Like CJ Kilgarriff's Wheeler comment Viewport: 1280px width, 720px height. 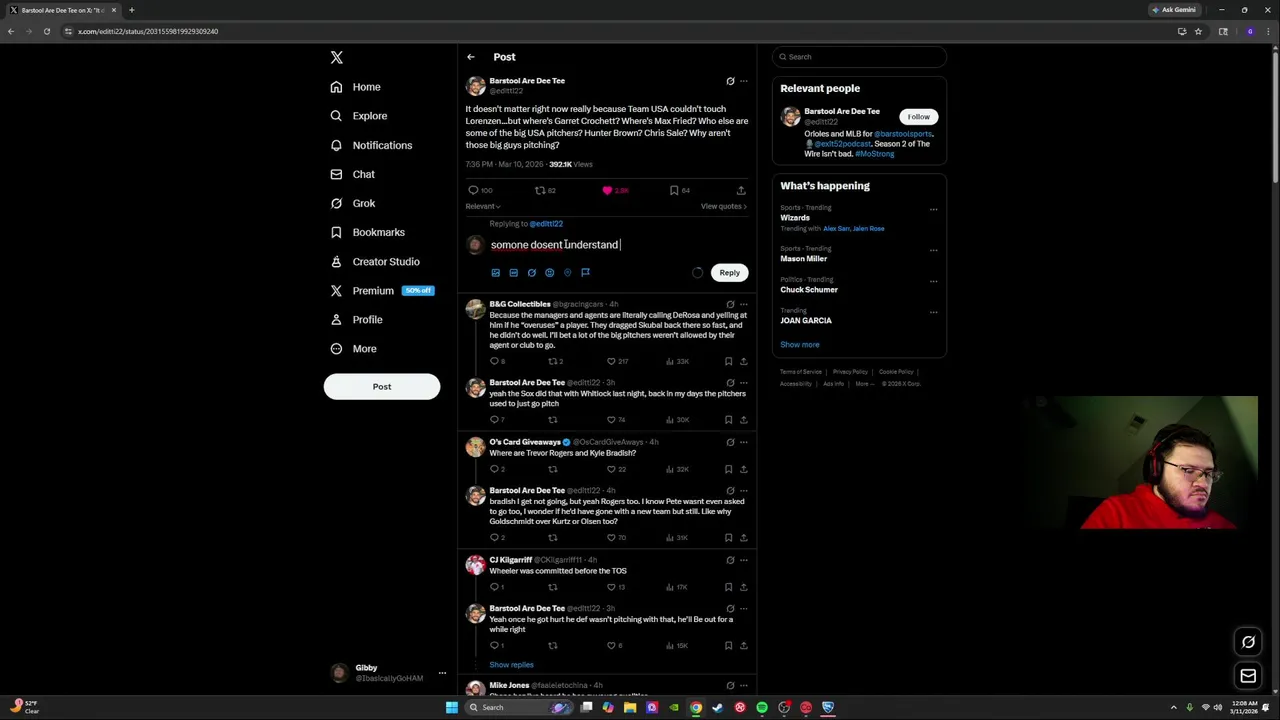pos(616,587)
